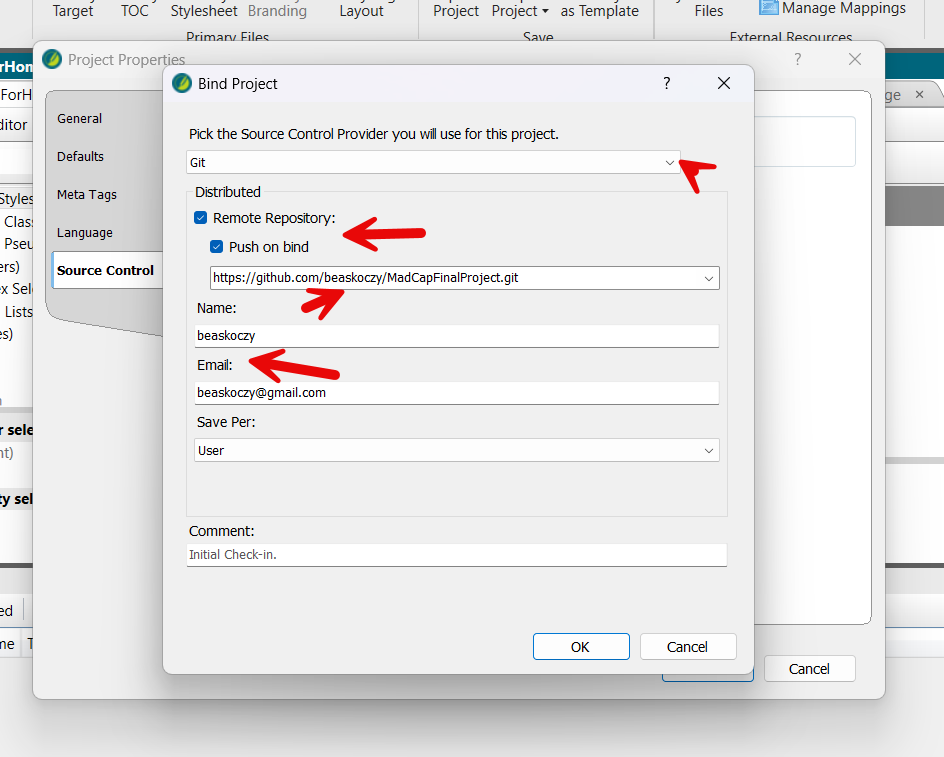The height and width of the screenshot is (757, 944).
Task: Click the as Template ribbon item
Action: 600,11
